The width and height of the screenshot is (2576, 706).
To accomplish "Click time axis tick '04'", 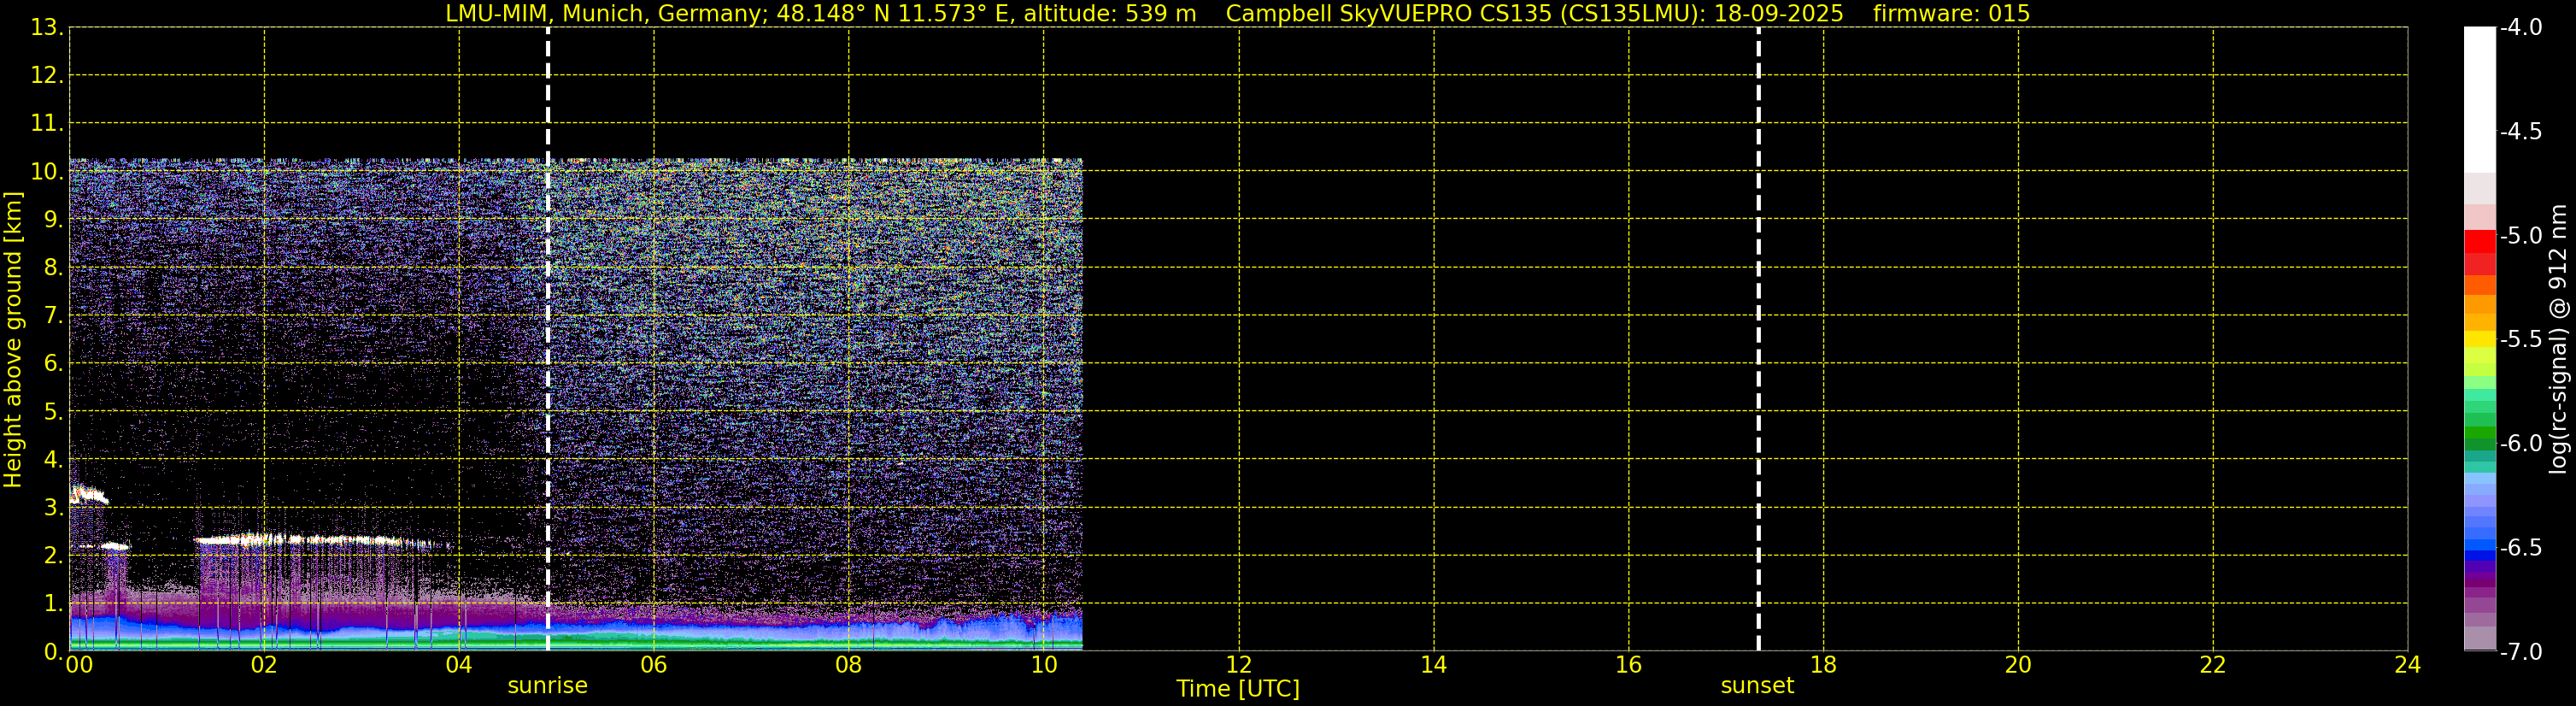I will [459, 665].
